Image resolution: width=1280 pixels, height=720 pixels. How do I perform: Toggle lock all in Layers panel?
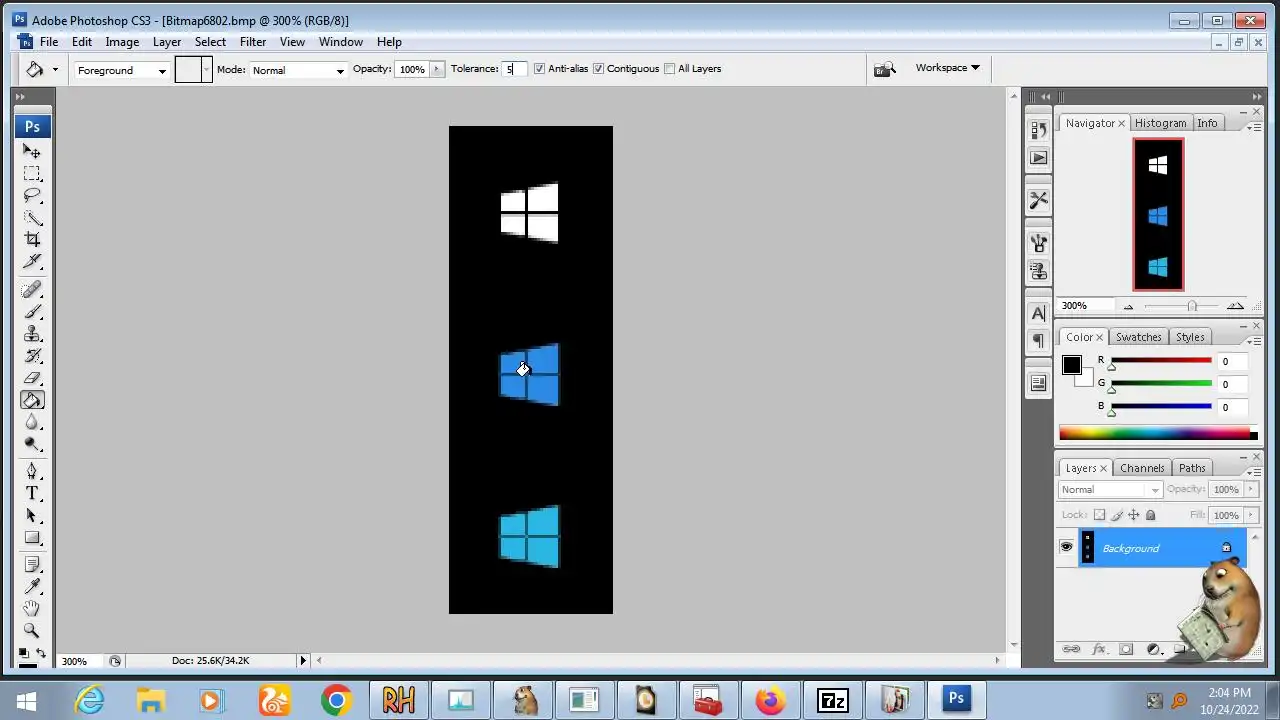(x=1150, y=515)
